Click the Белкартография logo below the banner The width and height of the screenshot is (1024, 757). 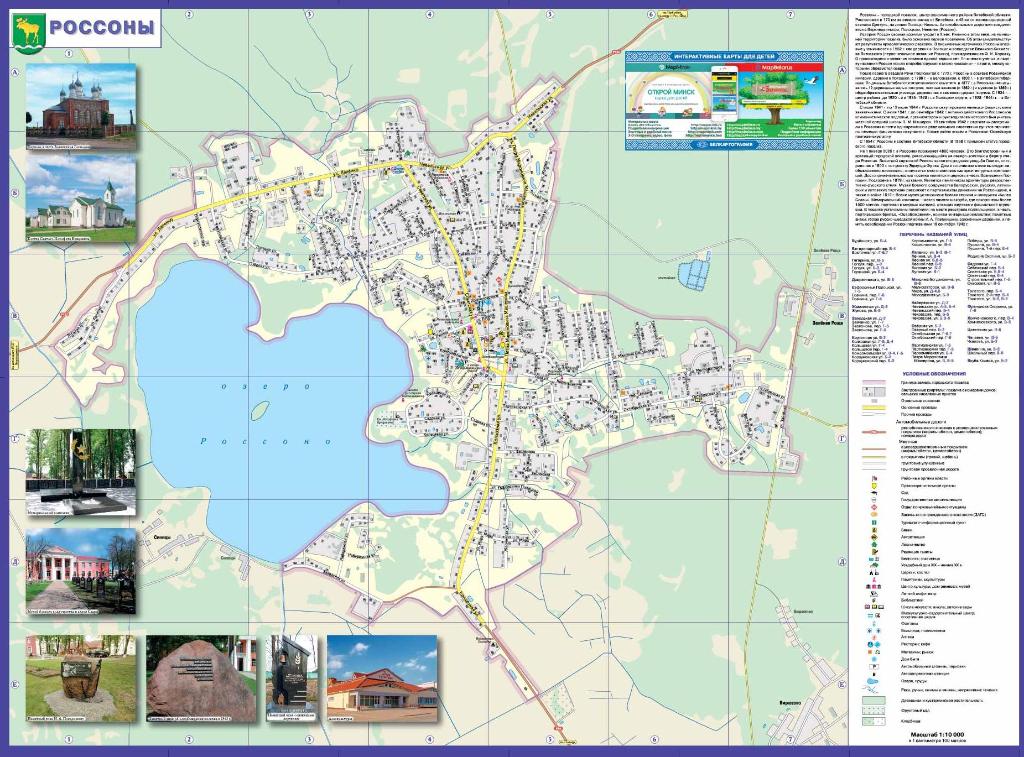click(727, 145)
